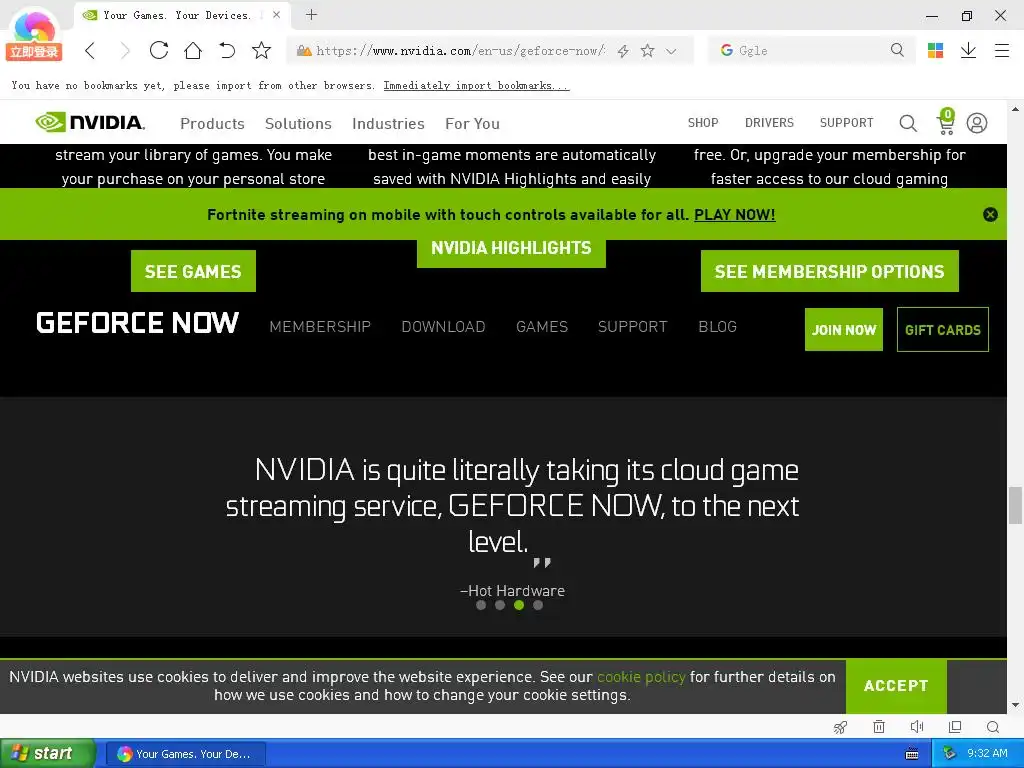Open the Products menu

click(212, 123)
